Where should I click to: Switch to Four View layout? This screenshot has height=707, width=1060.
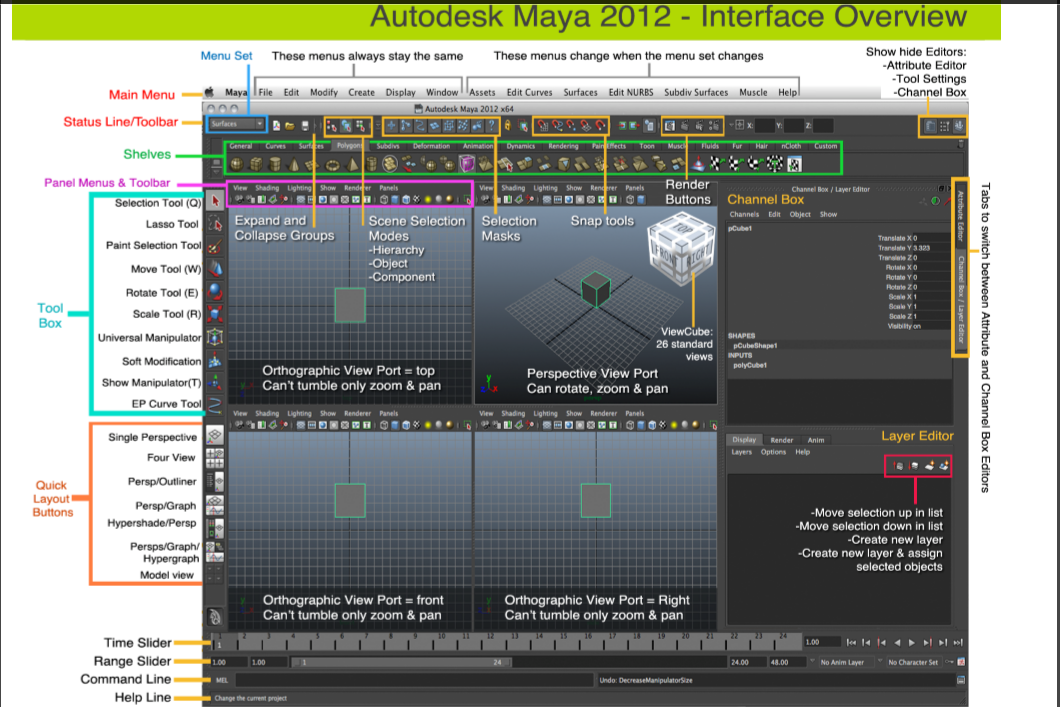point(215,458)
